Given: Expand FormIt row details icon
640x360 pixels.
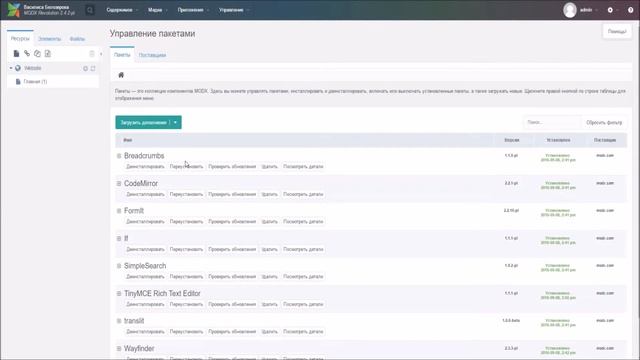Looking at the screenshot, I should click(119, 211).
